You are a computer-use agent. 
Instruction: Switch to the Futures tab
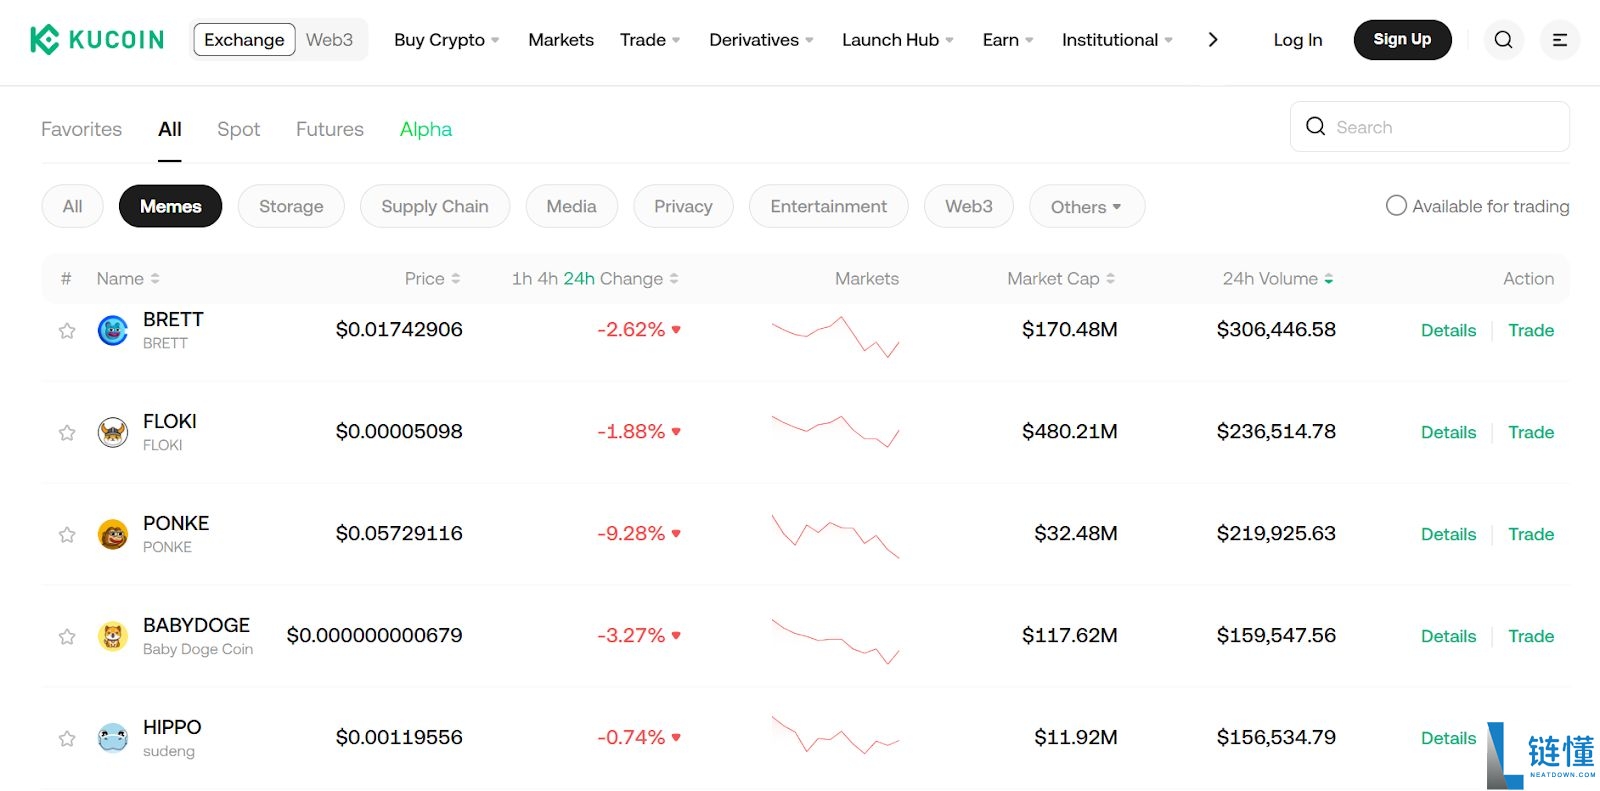click(x=330, y=129)
